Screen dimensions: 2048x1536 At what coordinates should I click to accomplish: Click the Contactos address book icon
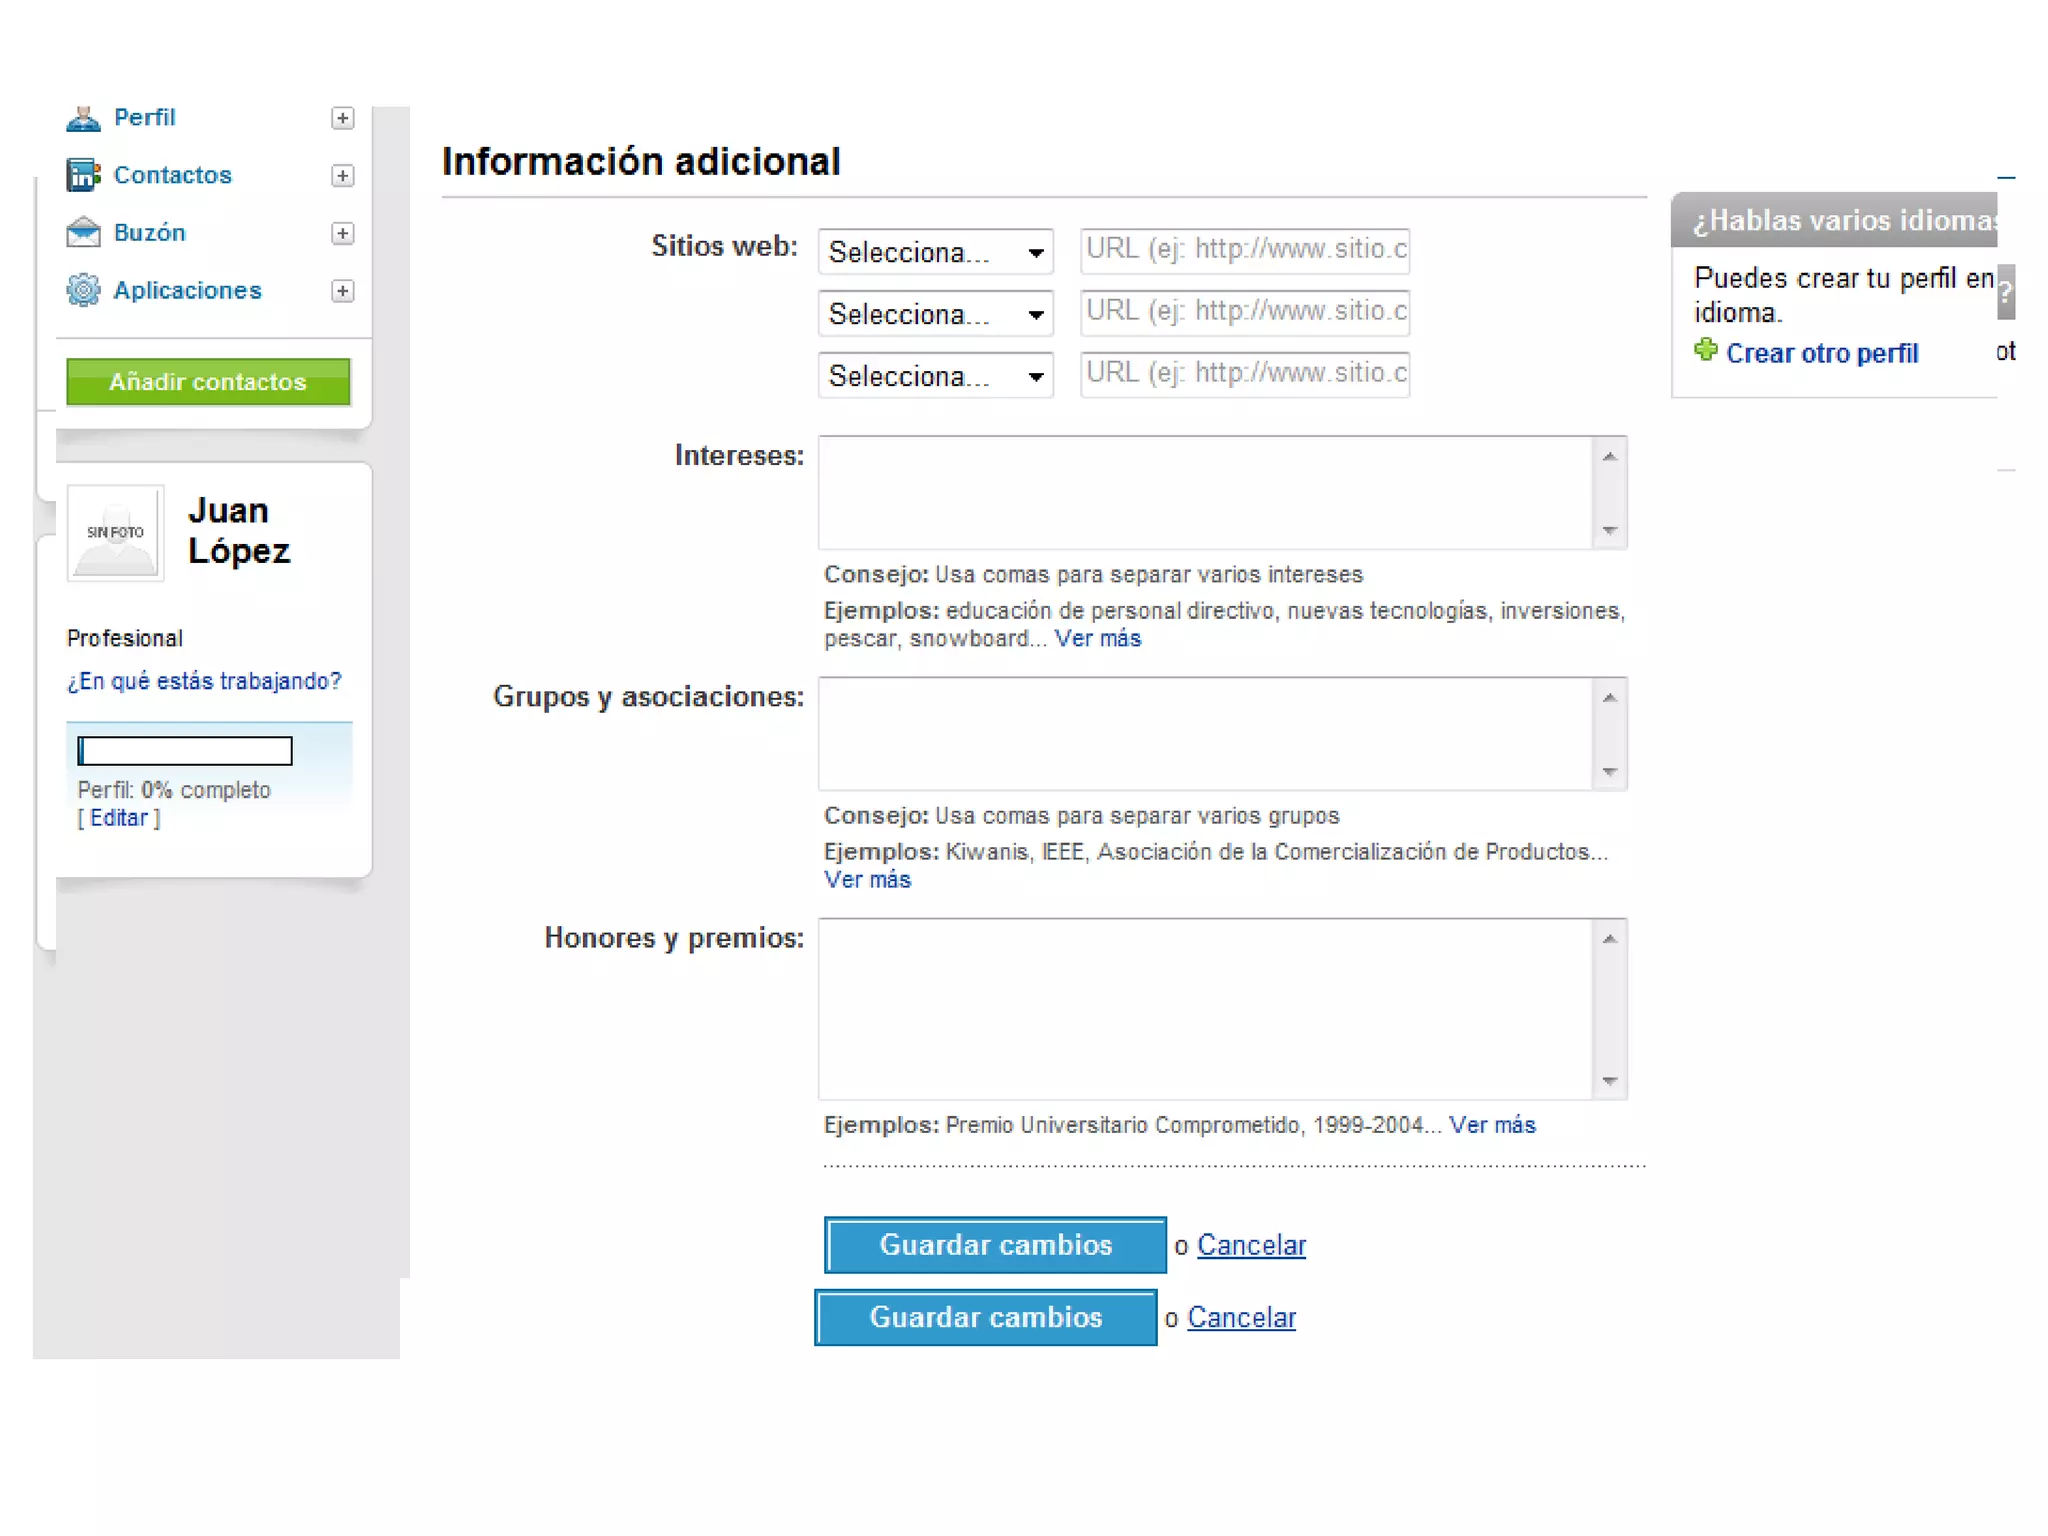tap(83, 175)
